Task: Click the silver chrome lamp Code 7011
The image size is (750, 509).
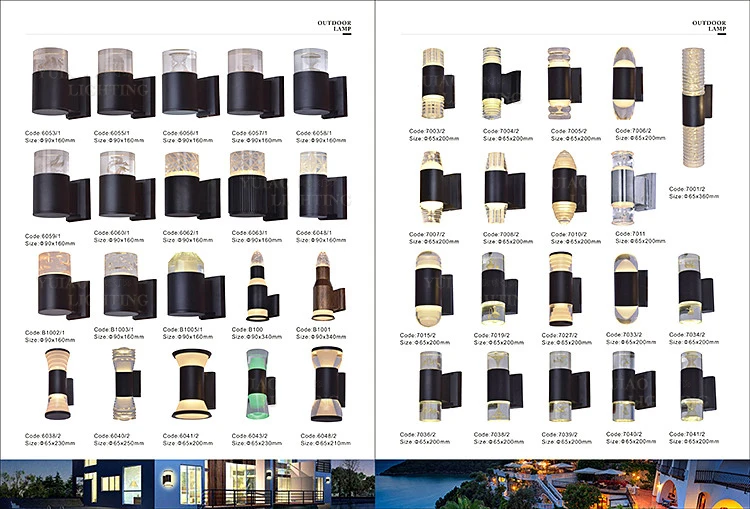Action: click(633, 187)
